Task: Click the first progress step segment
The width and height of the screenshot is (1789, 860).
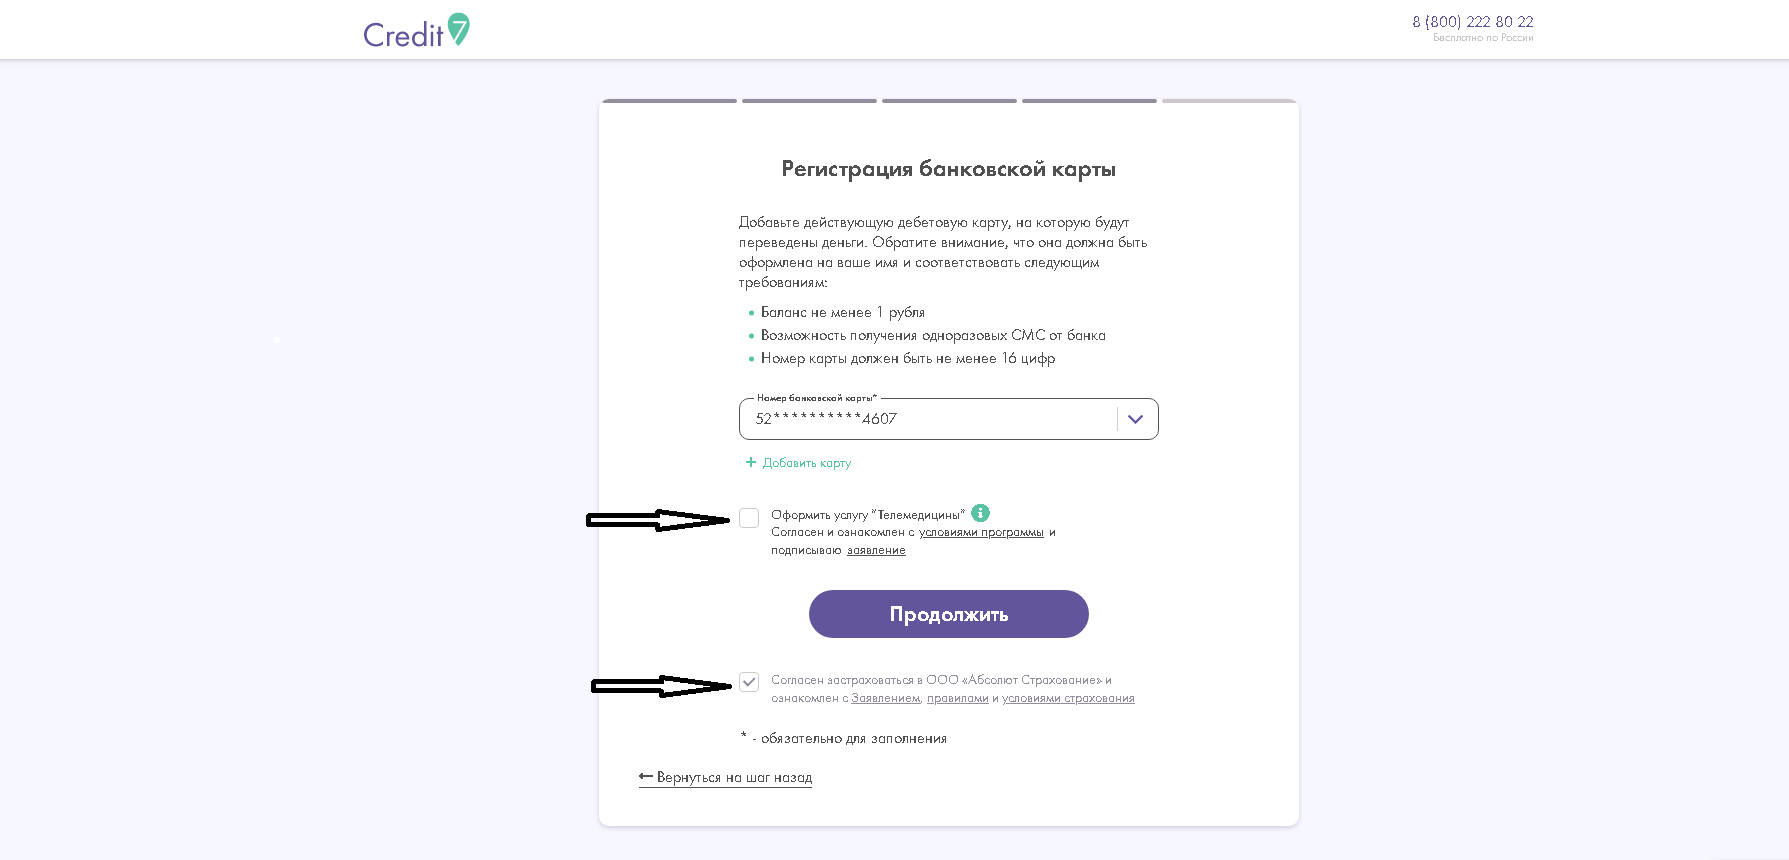Action: 669,101
